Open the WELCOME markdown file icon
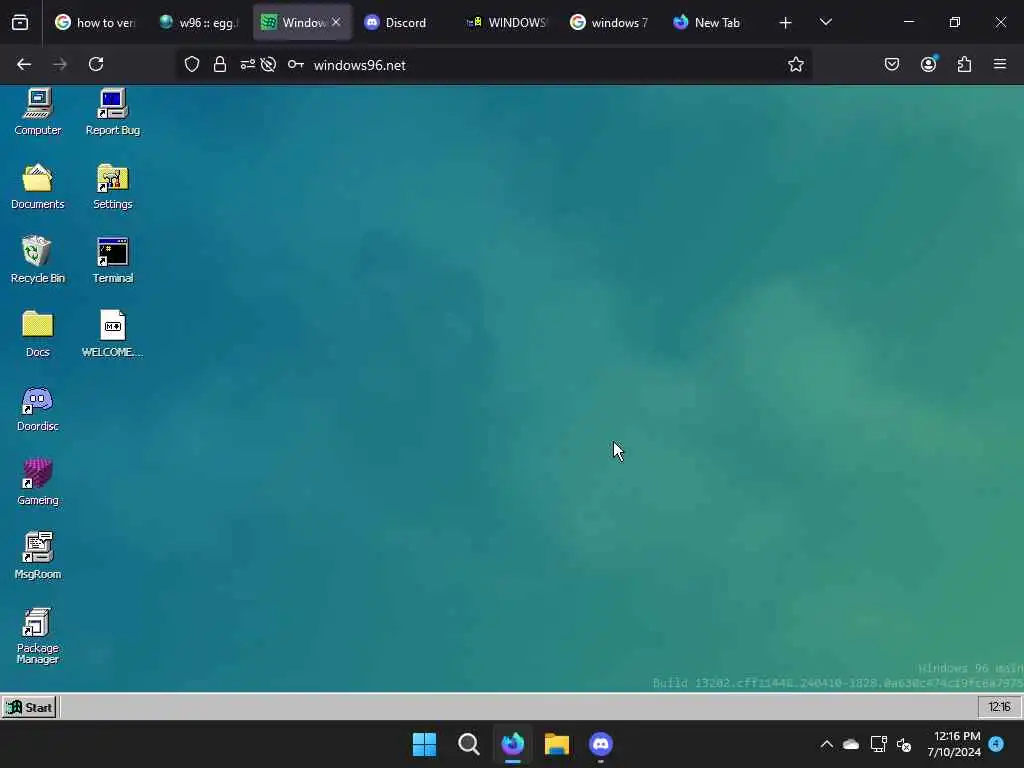Viewport: 1024px width, 768px height. pyautogui.click(x=112, y=334)
